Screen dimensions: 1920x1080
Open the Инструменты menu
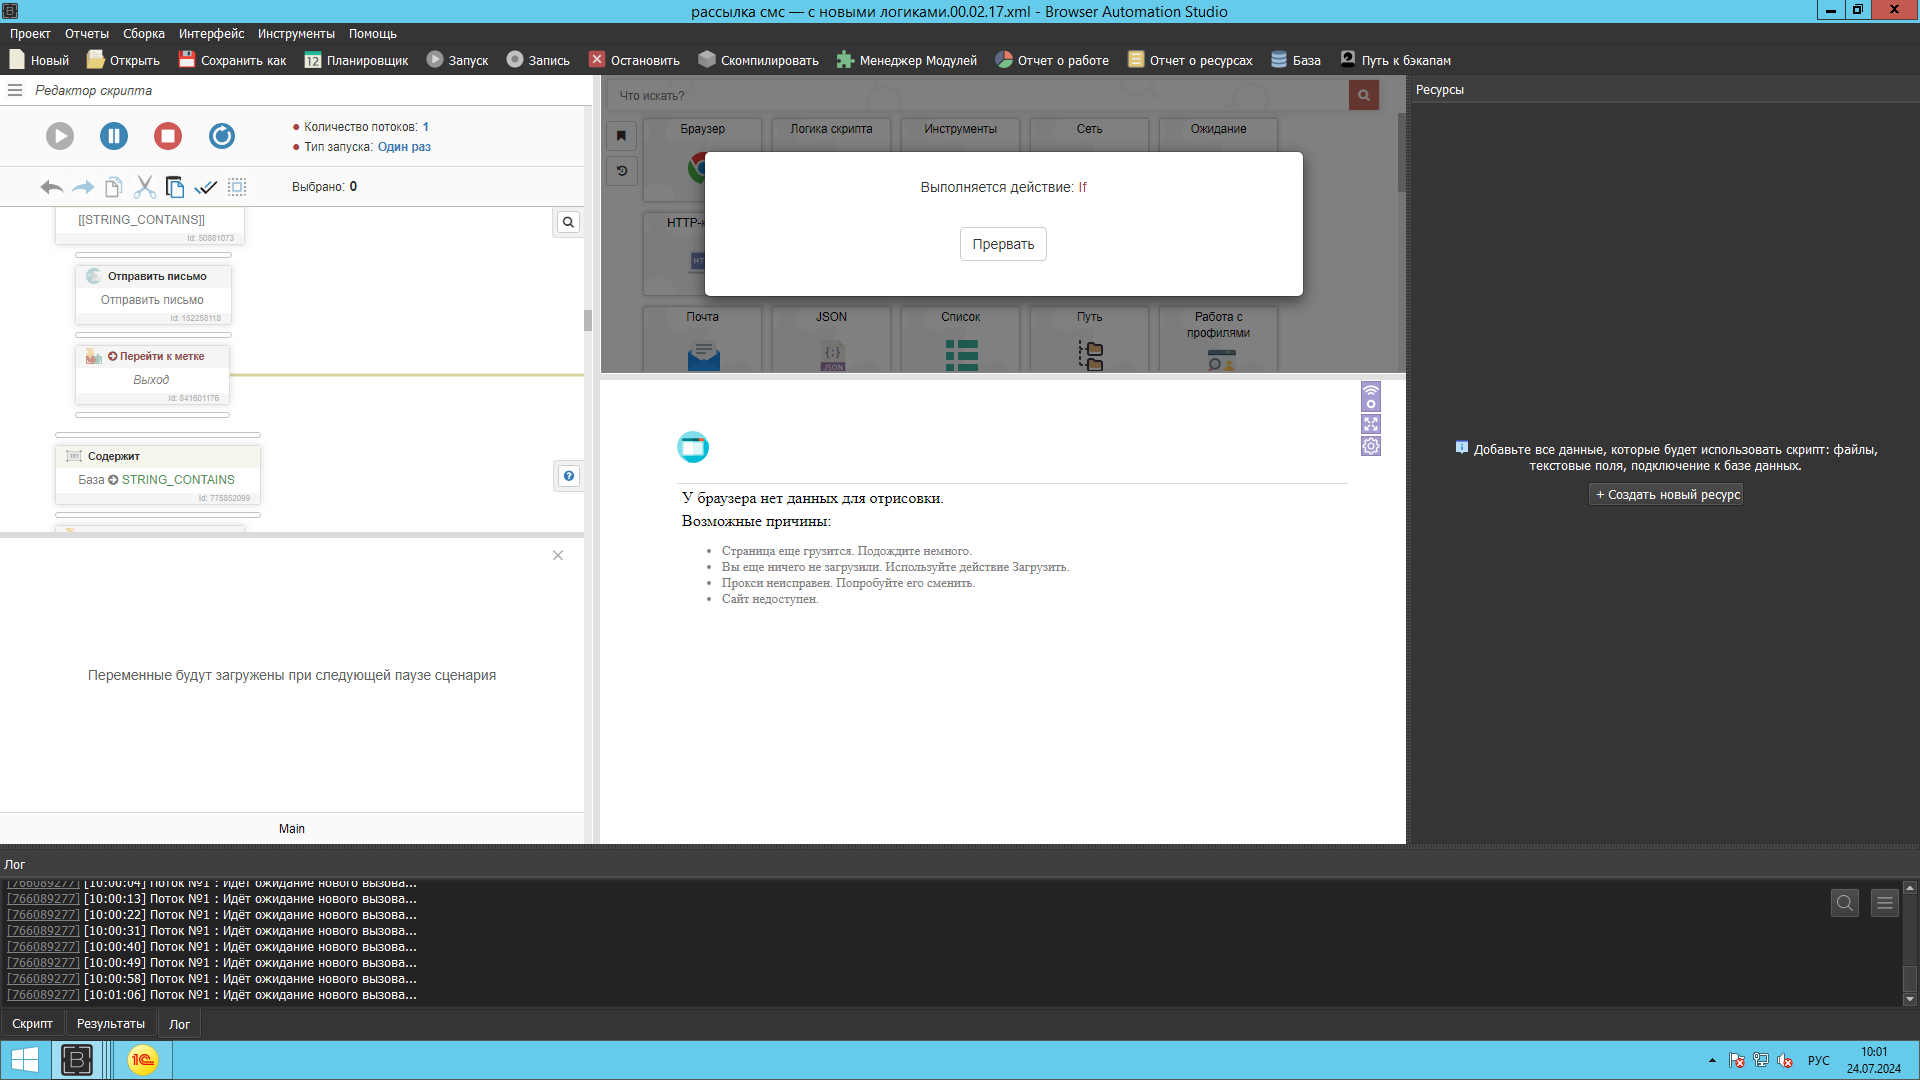point(296,34)
